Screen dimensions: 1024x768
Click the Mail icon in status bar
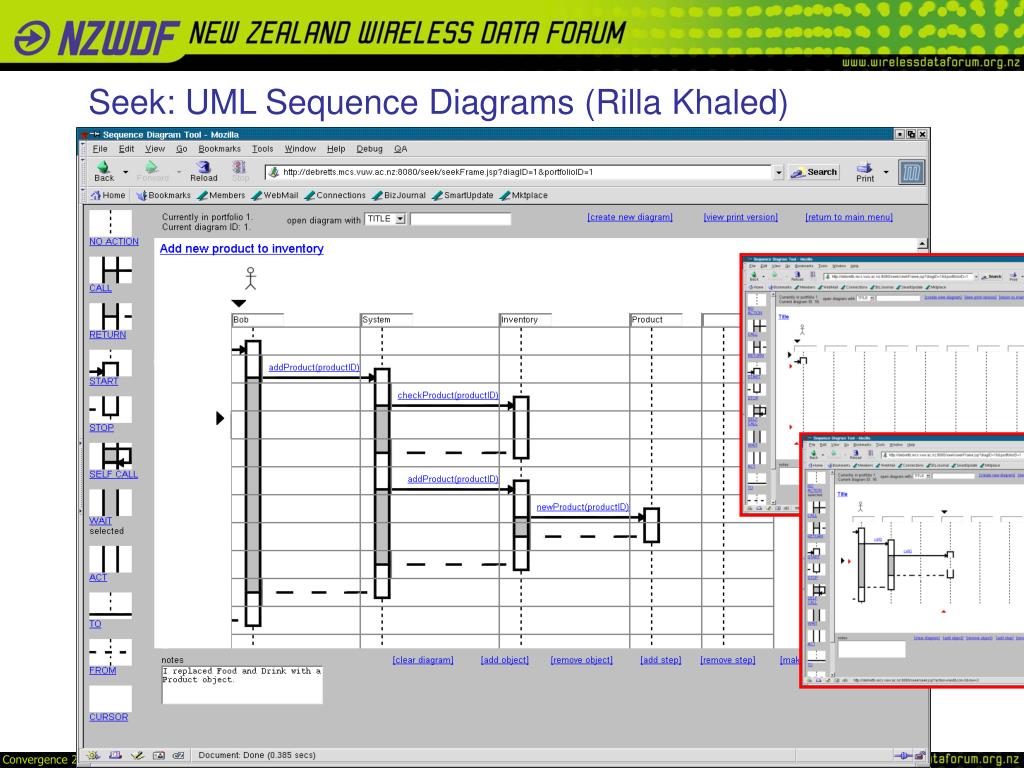[116, 756]
